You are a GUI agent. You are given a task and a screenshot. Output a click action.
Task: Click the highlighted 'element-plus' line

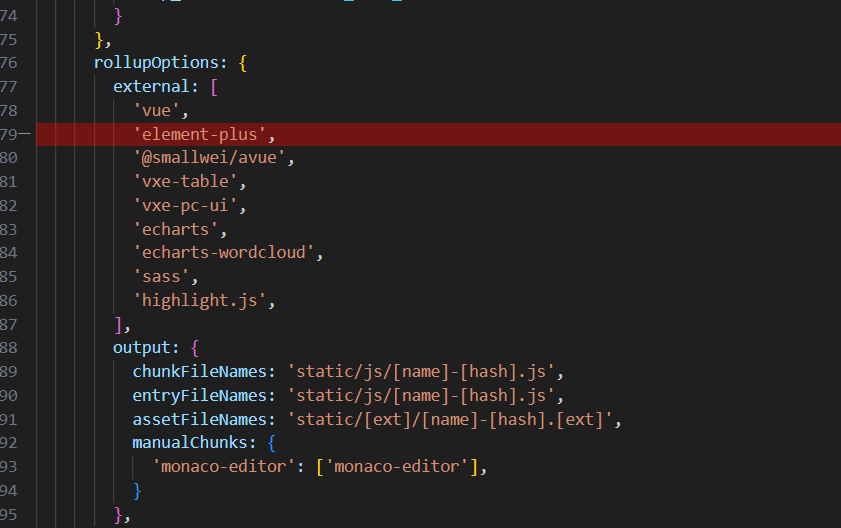pyautogui.click(x=203, y=134)
